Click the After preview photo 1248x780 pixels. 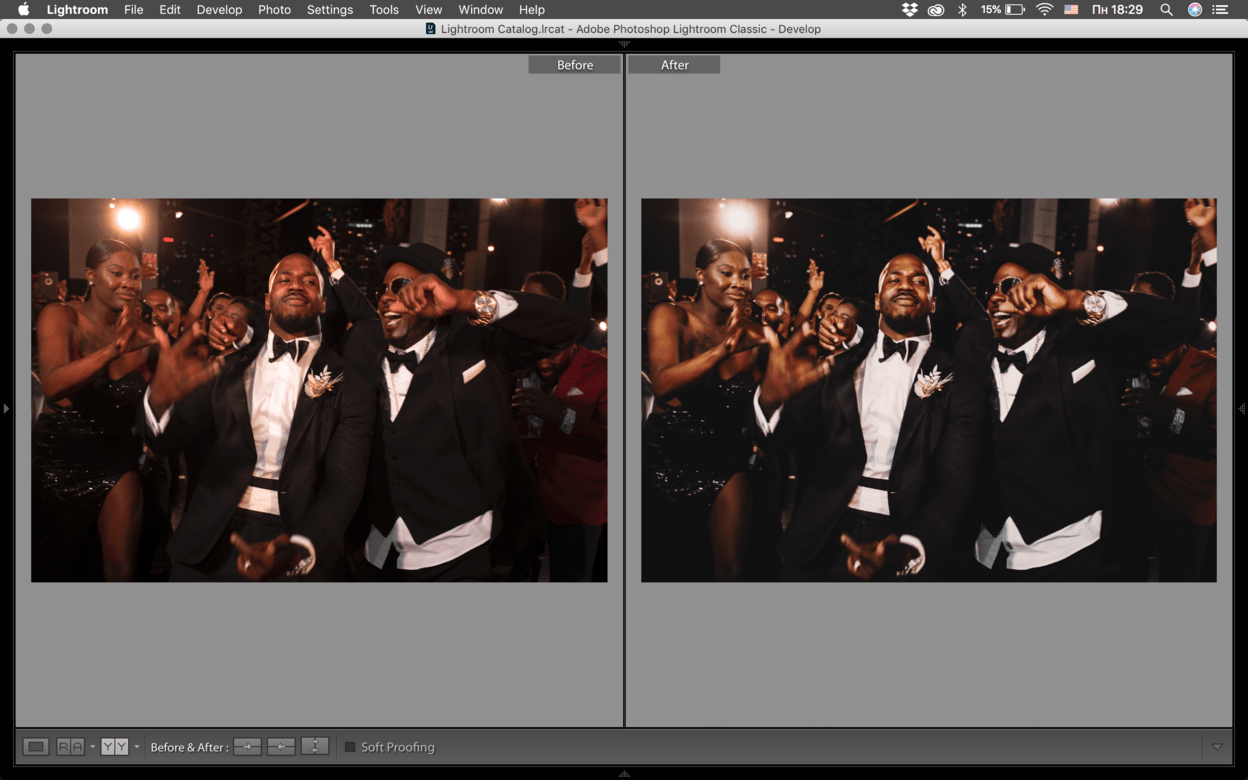point(928,390)
